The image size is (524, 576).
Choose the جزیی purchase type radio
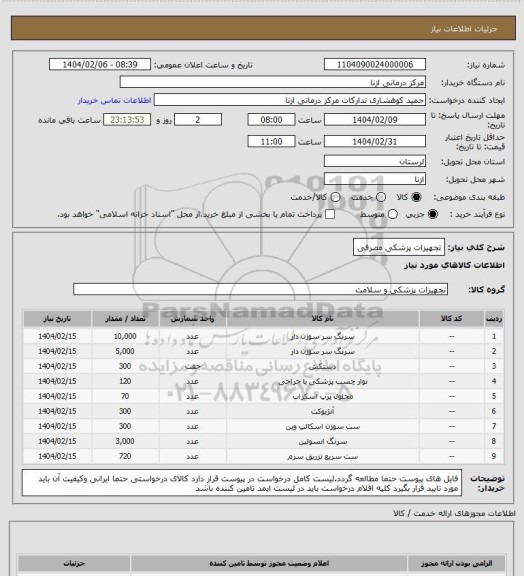433,214
